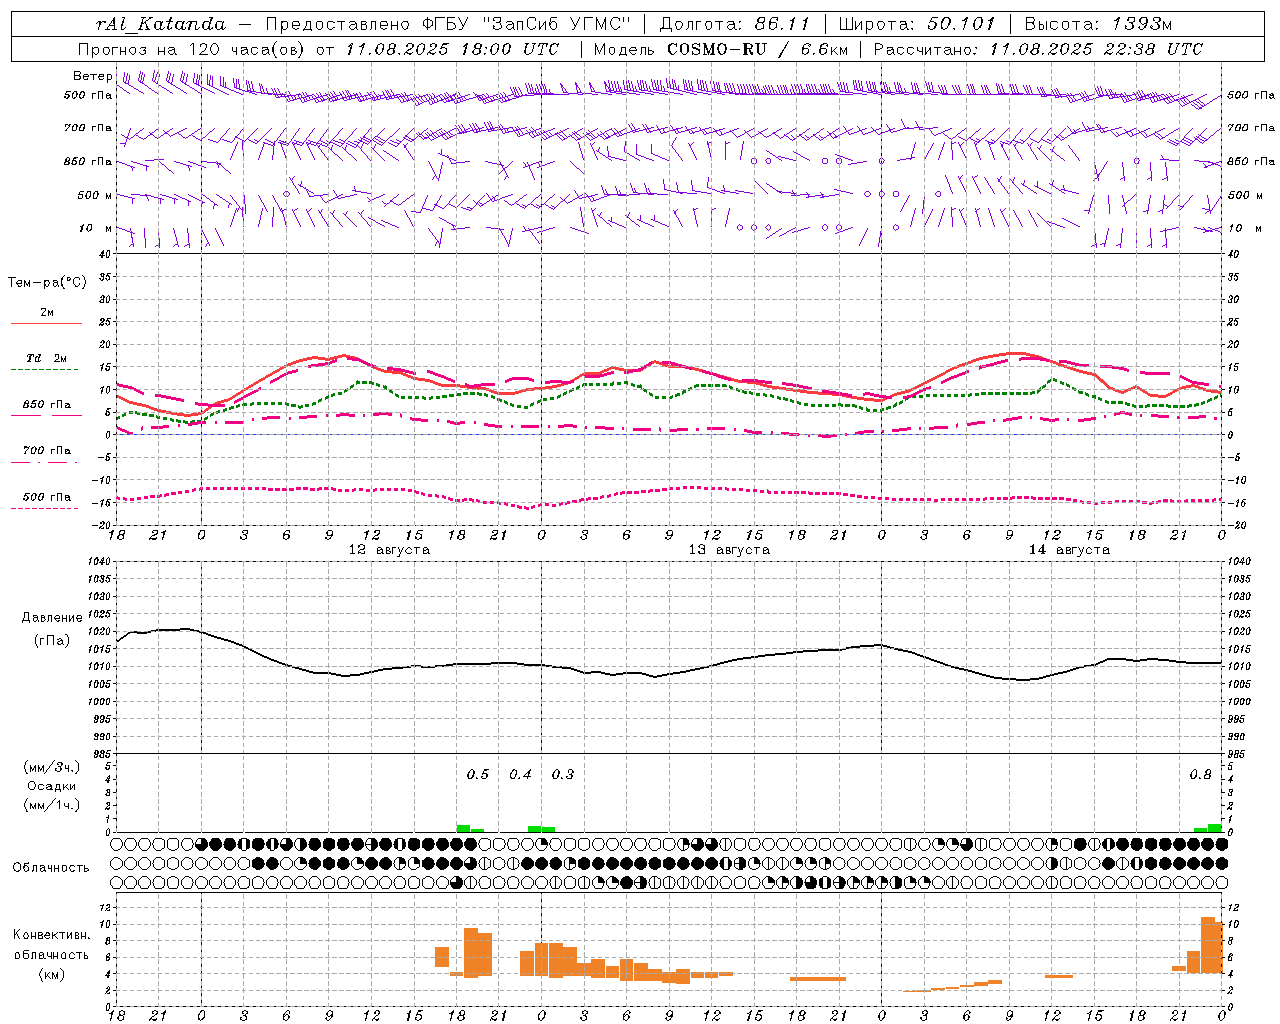This screenshot has width=1280, height=1024.
Task: Click the 10 м wind level label on left
Action: [x=95, y=228]
